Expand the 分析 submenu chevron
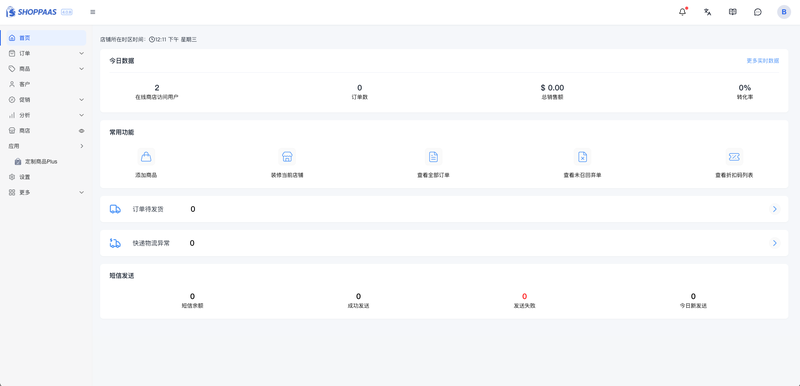This screenshot has width=800, height=386. [81, 115]
